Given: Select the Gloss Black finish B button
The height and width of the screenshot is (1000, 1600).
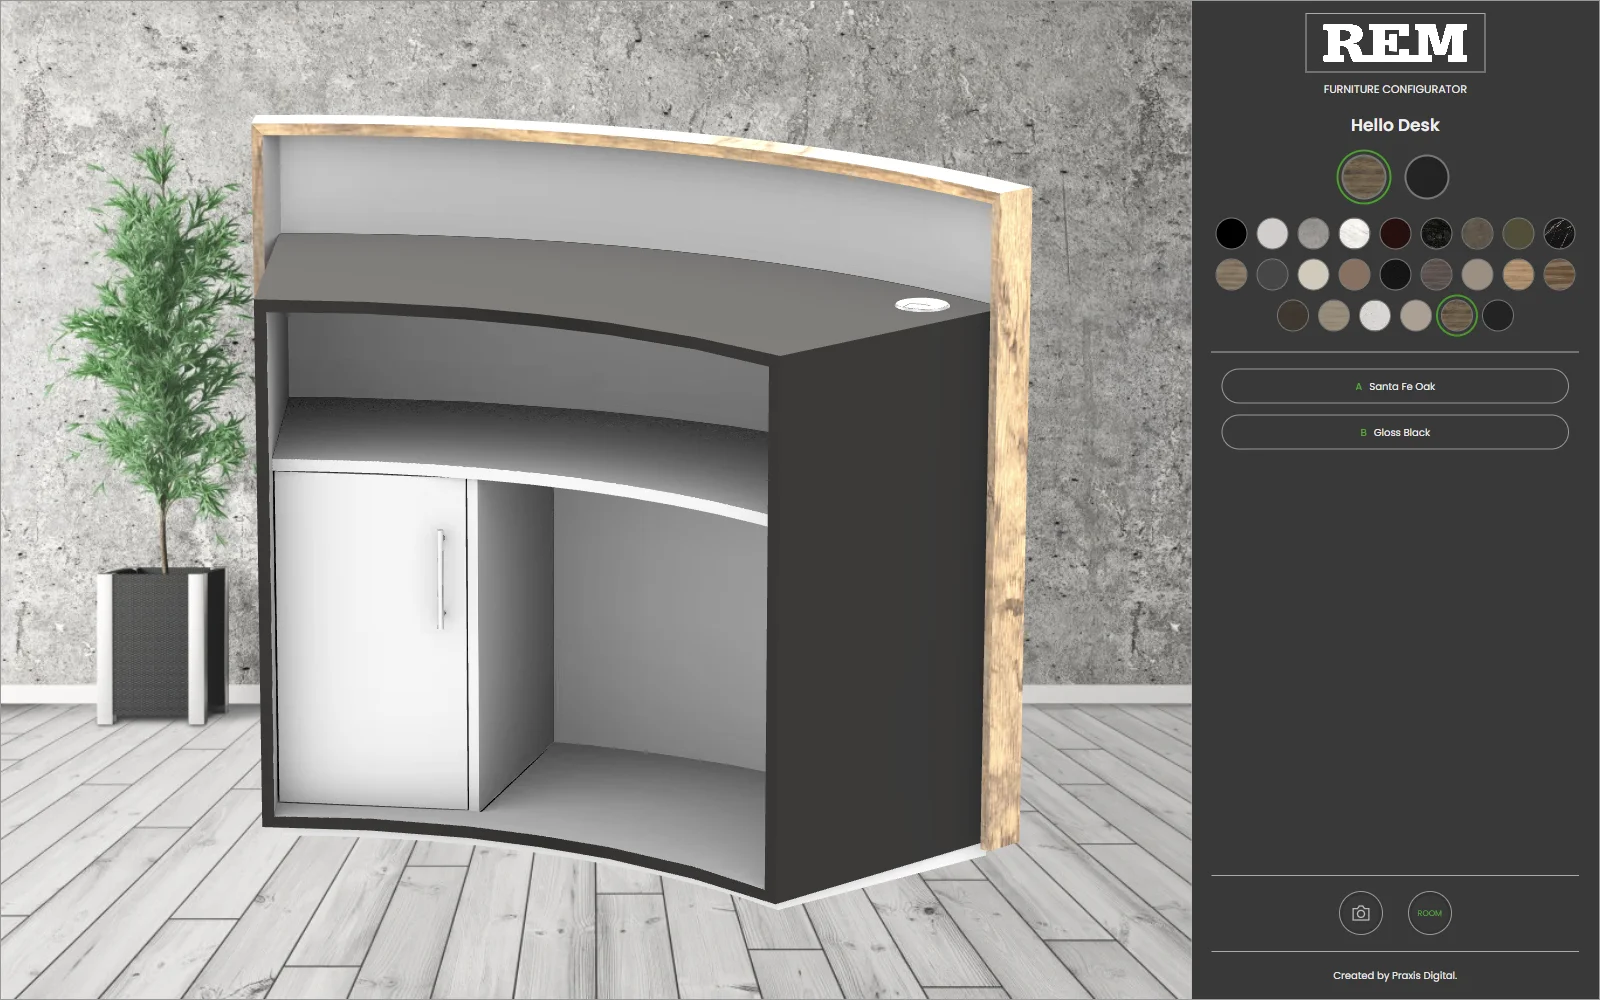Looking at the screenshot, I should 1395,432.
